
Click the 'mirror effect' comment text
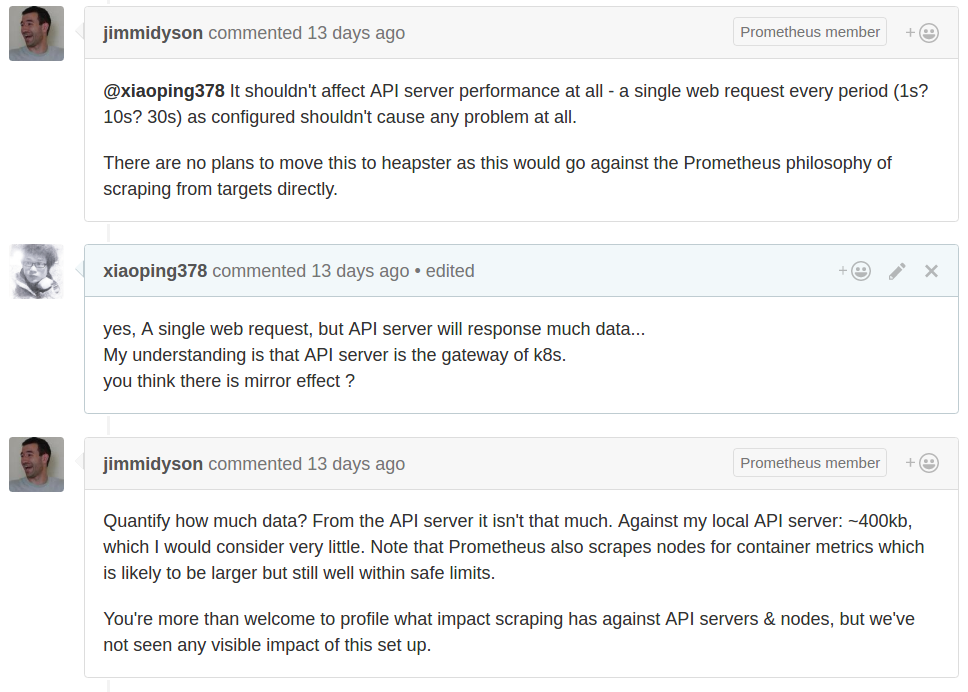pyautogui.click(x=229, y=381)
